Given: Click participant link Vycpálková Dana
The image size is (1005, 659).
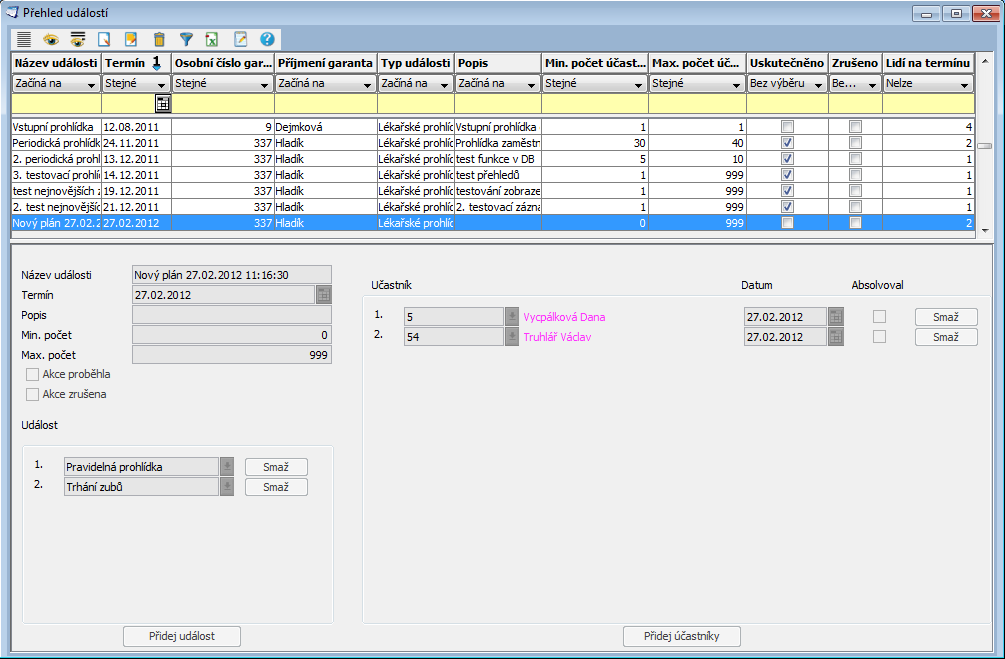Looking at the screenshot, I should (x=564, y=317).
